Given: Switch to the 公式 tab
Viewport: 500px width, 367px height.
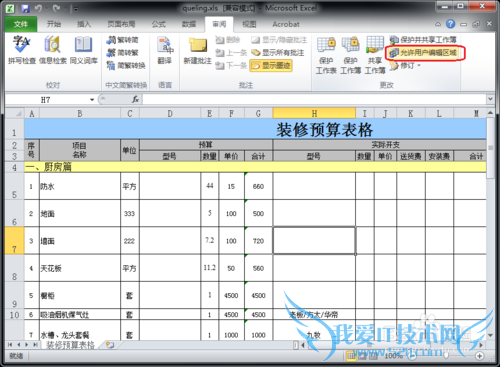Looking at the screenshot, I should [x=158, y=24].
